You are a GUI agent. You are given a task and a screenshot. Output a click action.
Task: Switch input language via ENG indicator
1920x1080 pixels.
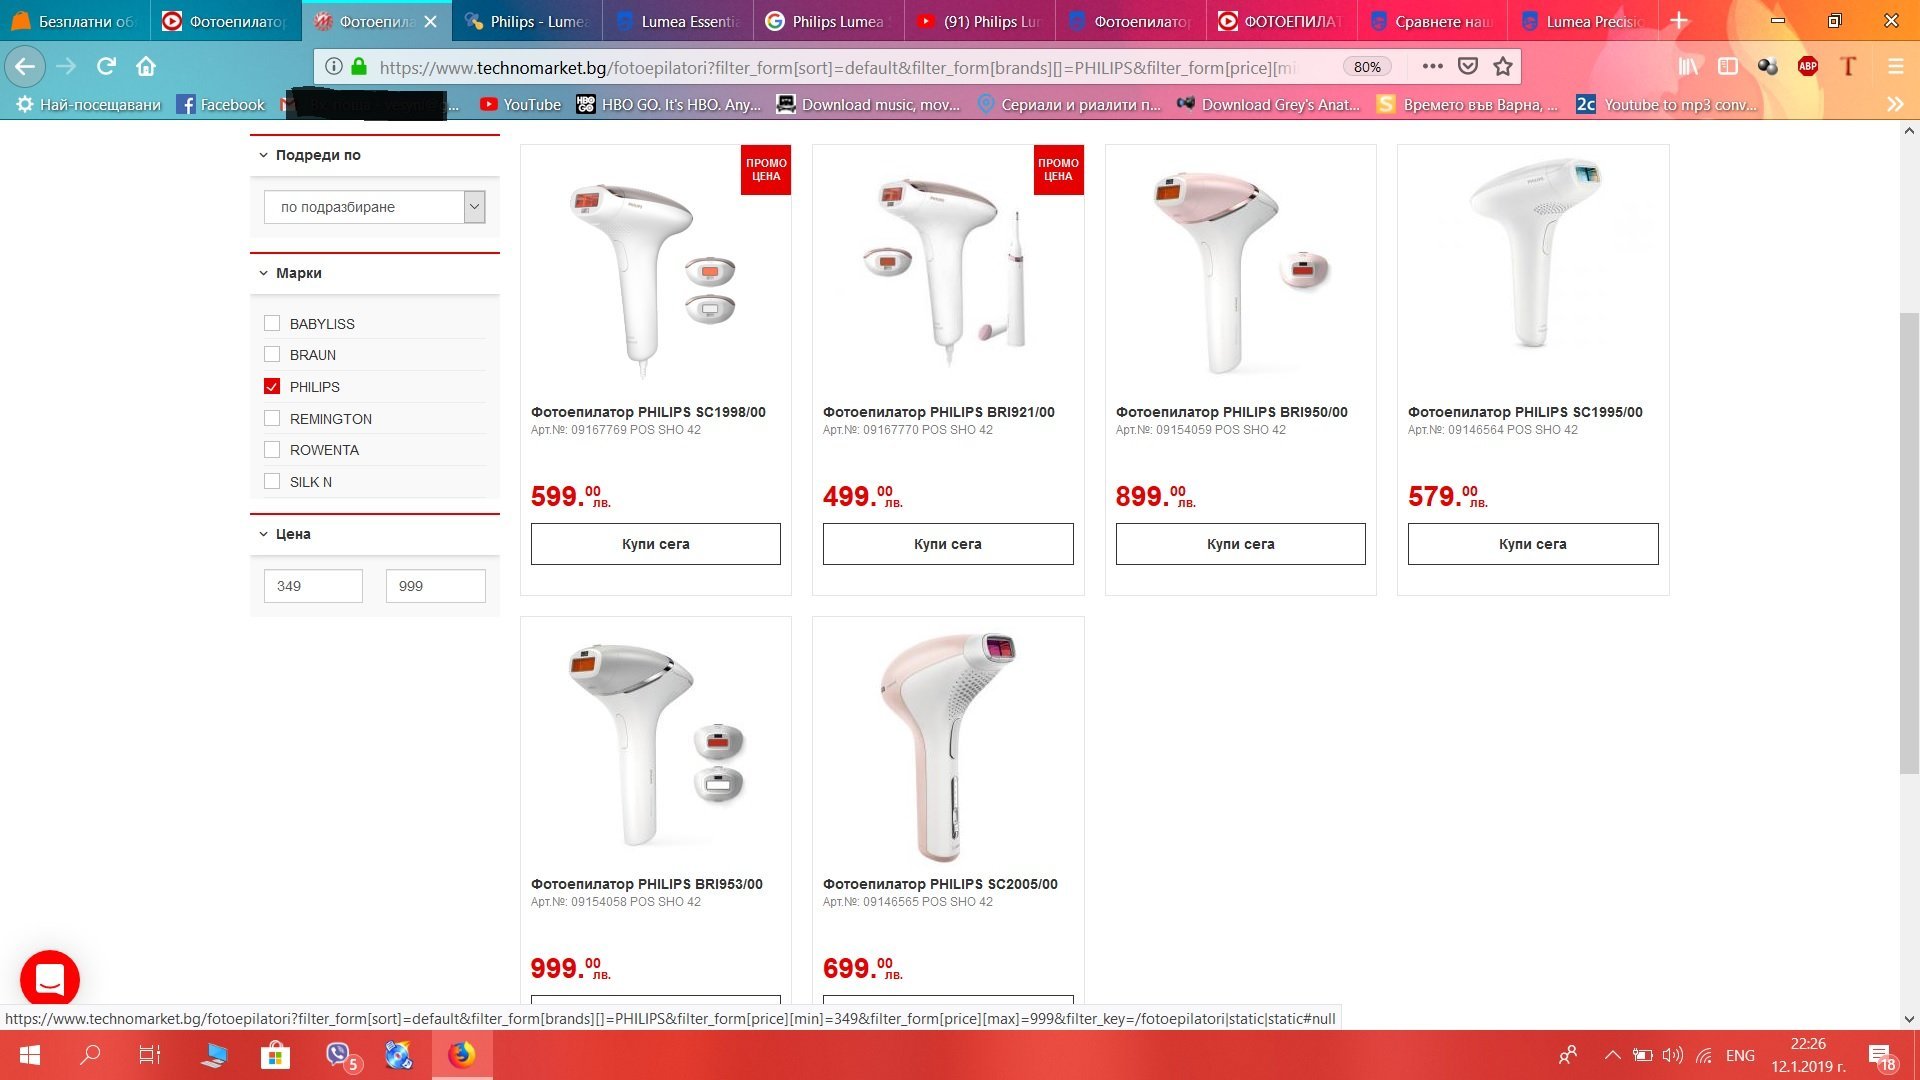(x=1740, y=1055)
